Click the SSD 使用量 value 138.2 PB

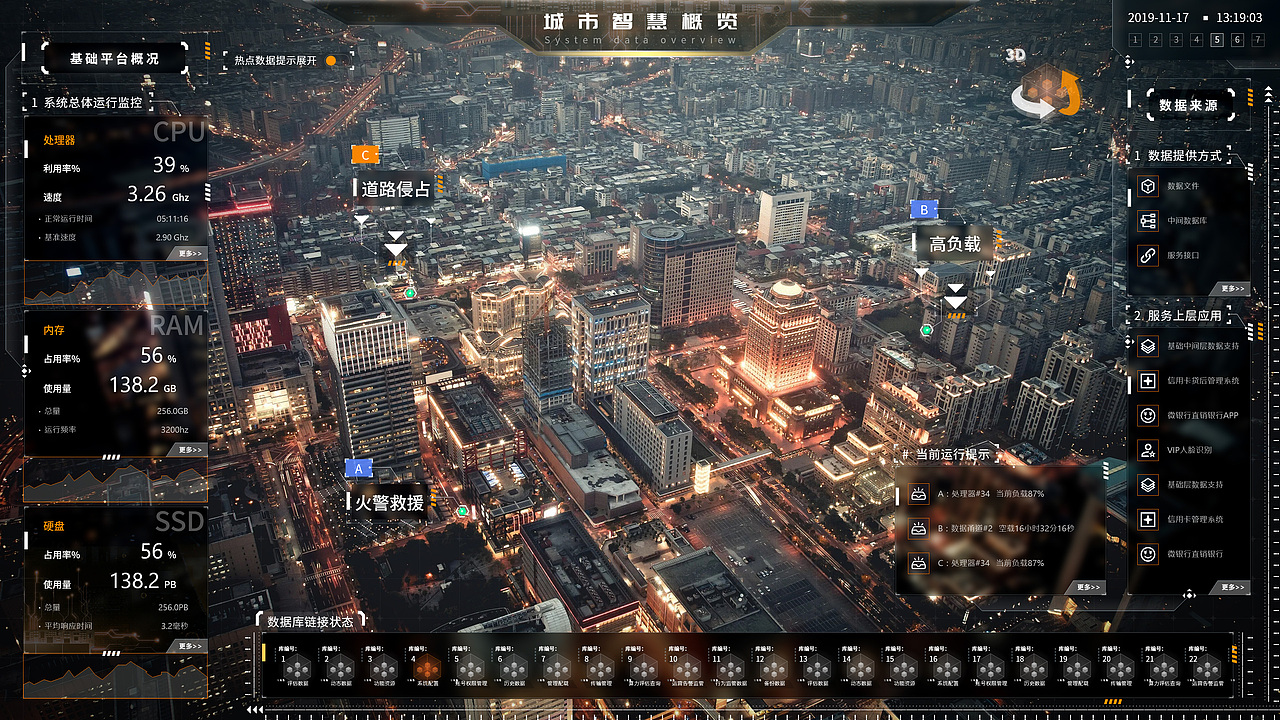[x=142, y=581]
